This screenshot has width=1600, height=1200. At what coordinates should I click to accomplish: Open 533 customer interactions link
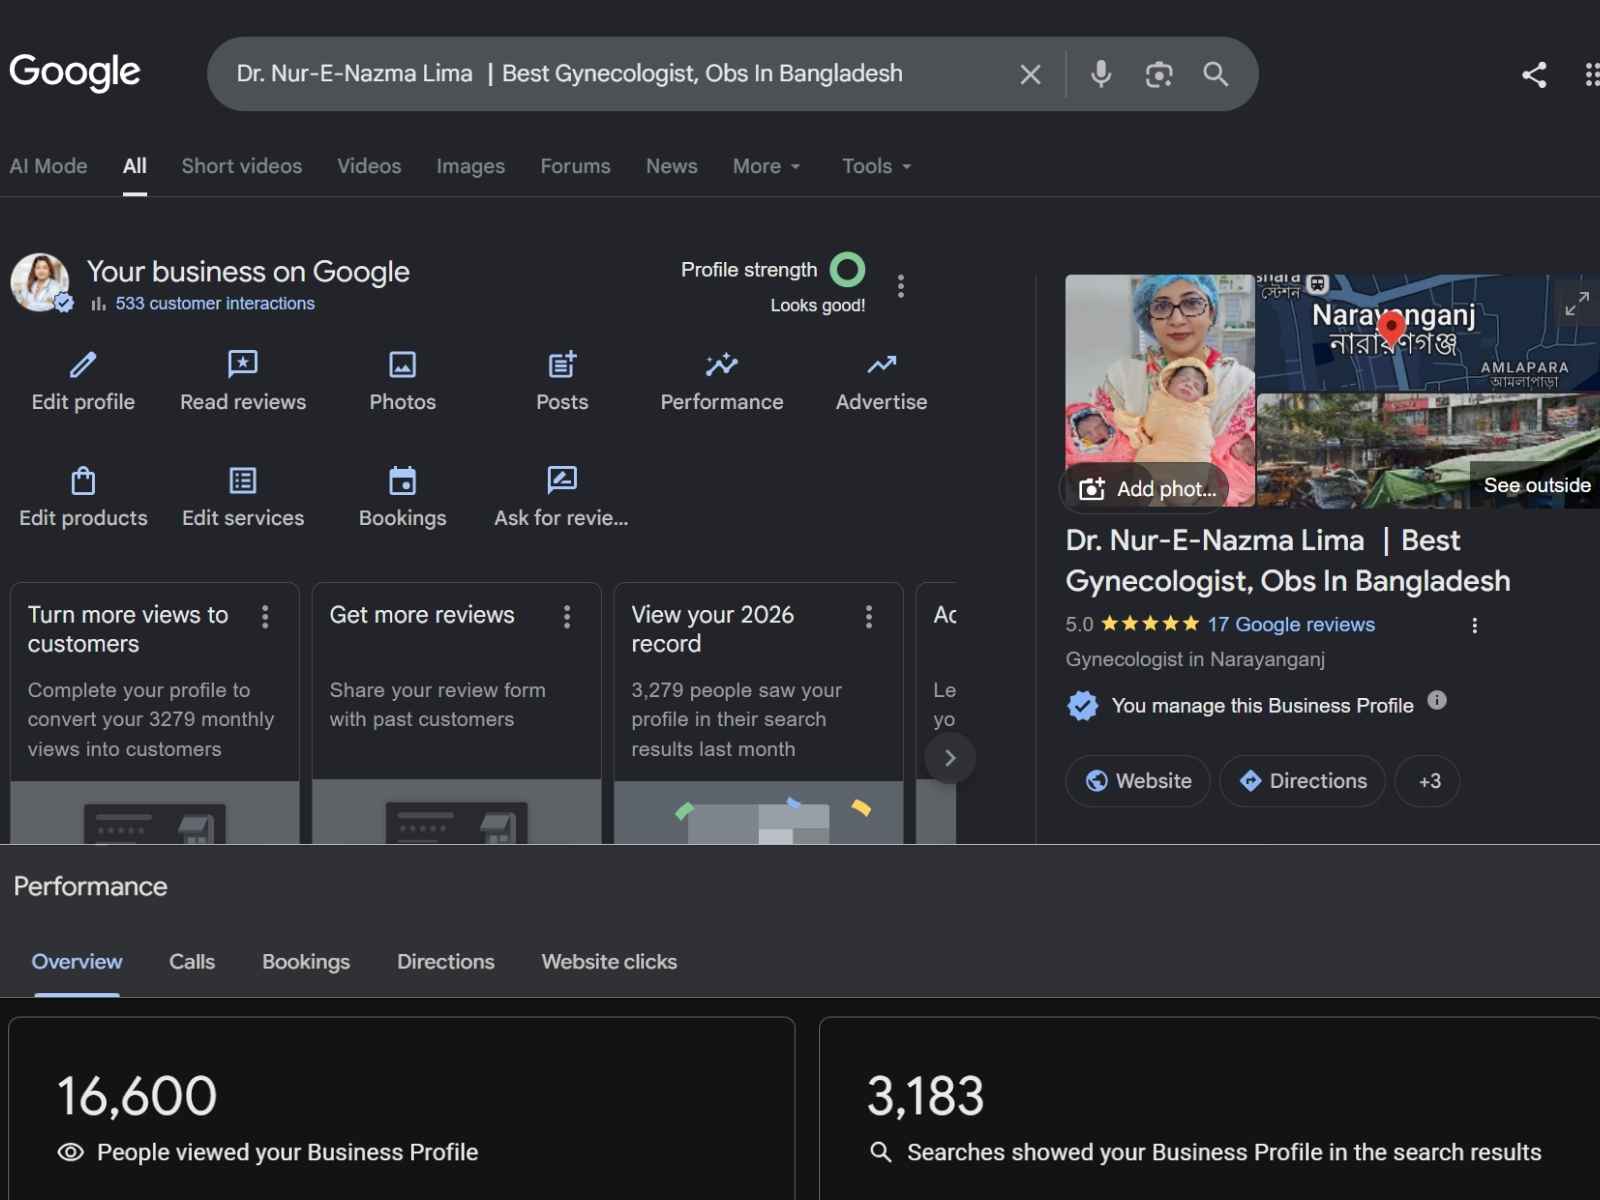(x=215, y=303)
